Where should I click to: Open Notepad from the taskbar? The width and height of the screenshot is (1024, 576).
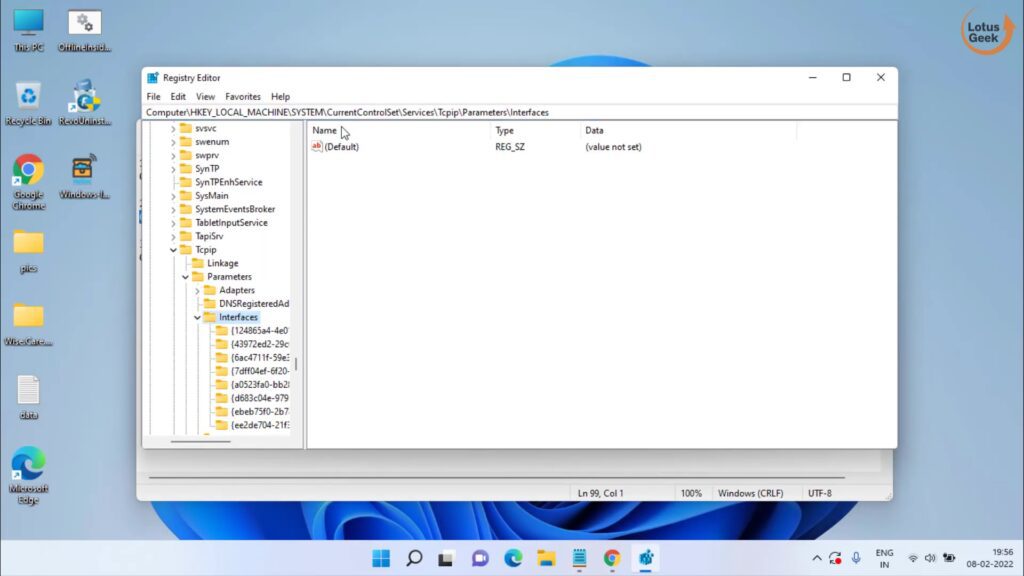coord(579,558)
